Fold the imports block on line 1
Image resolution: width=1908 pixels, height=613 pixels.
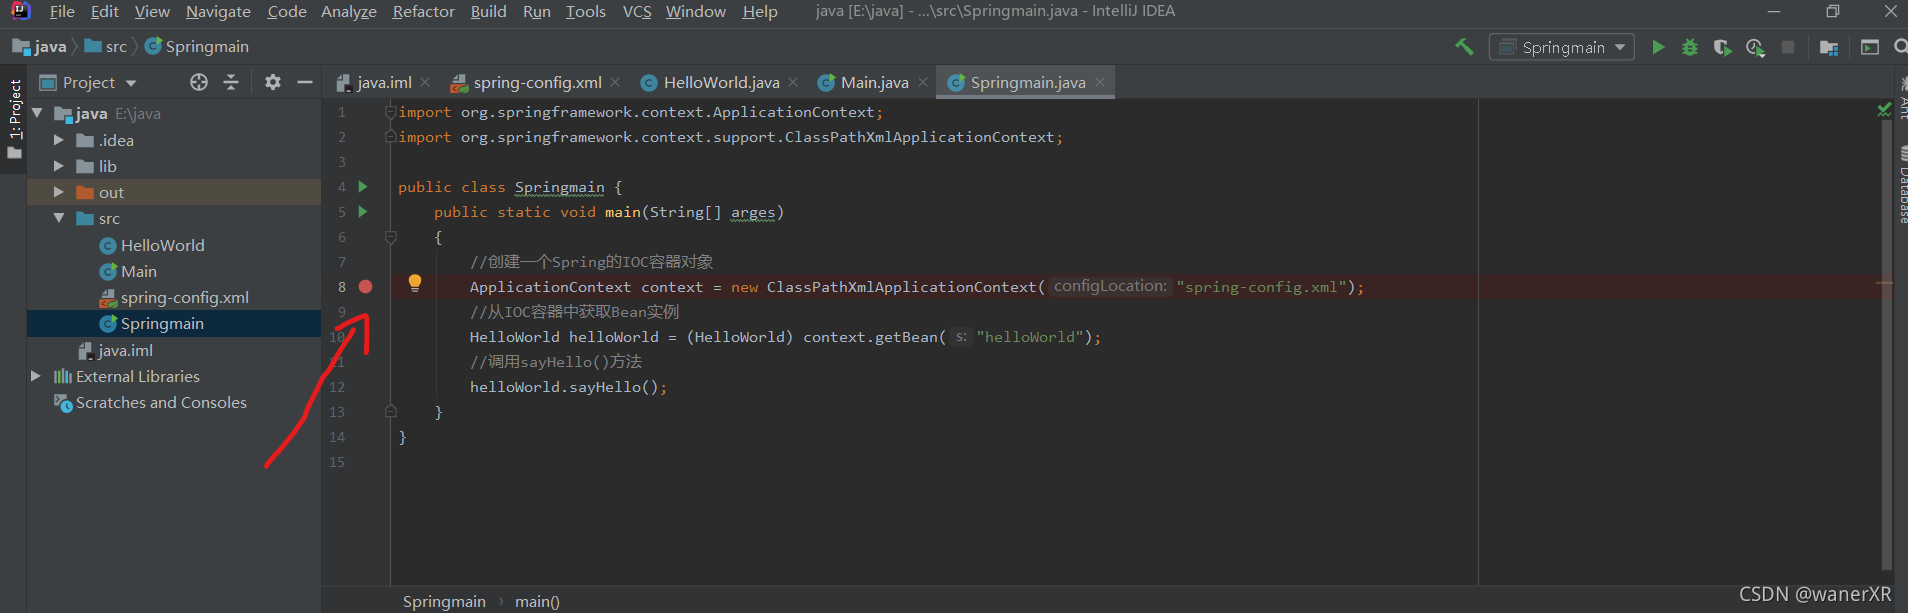coord(391,112)
